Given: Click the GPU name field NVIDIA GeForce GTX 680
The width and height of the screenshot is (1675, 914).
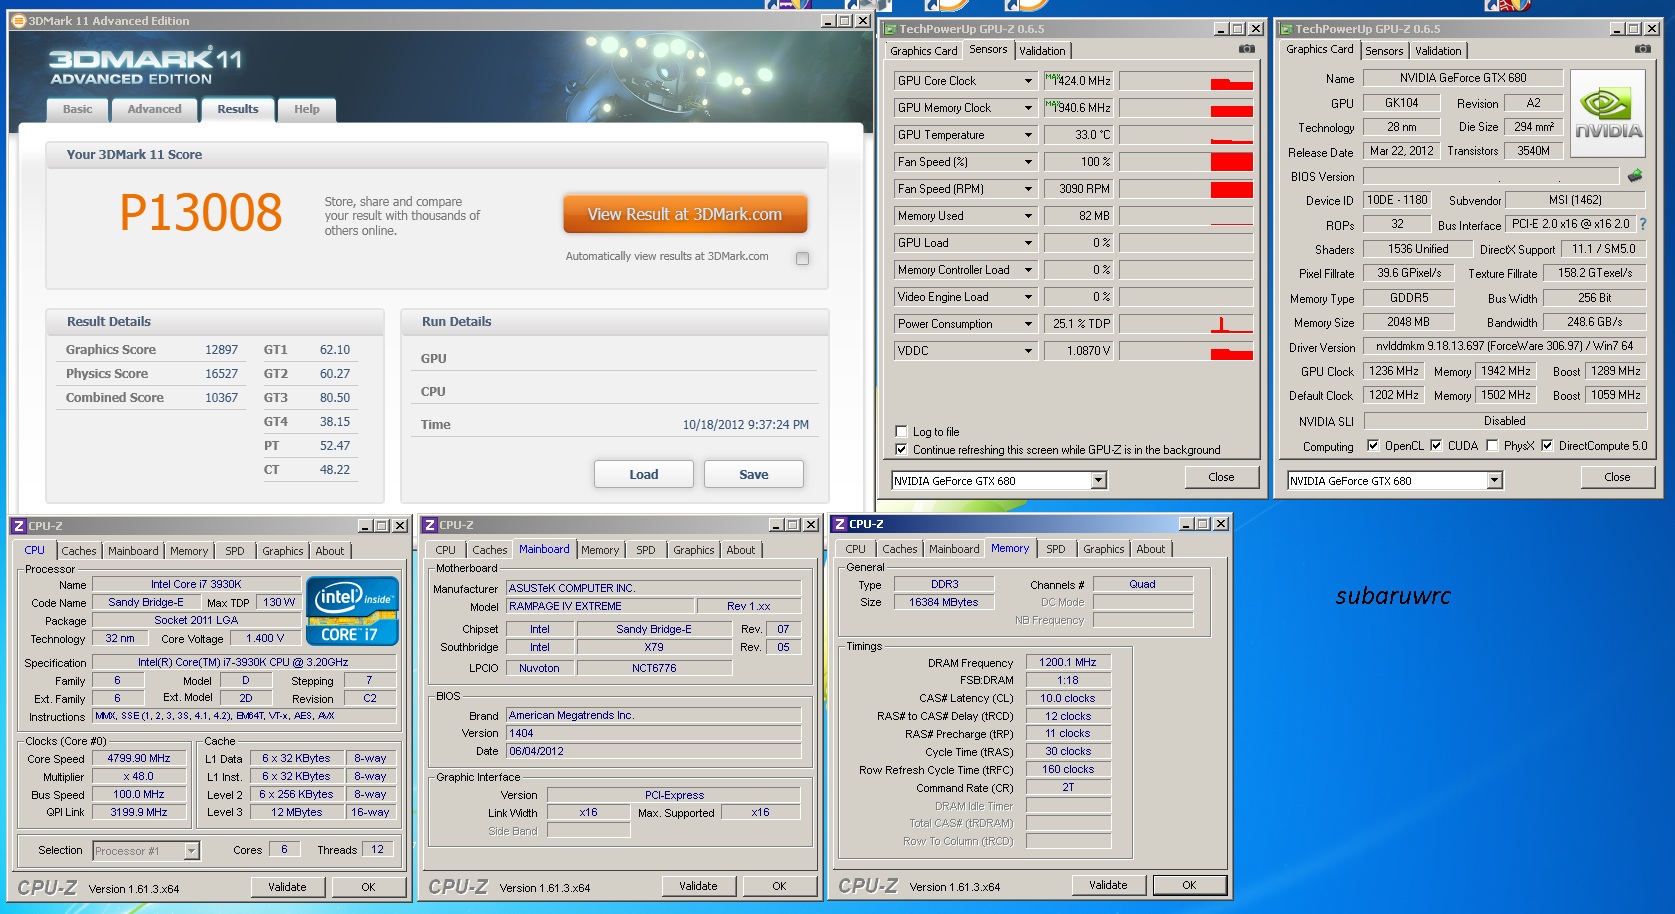Looking at the screenshot, I should tap(1462, 78).
